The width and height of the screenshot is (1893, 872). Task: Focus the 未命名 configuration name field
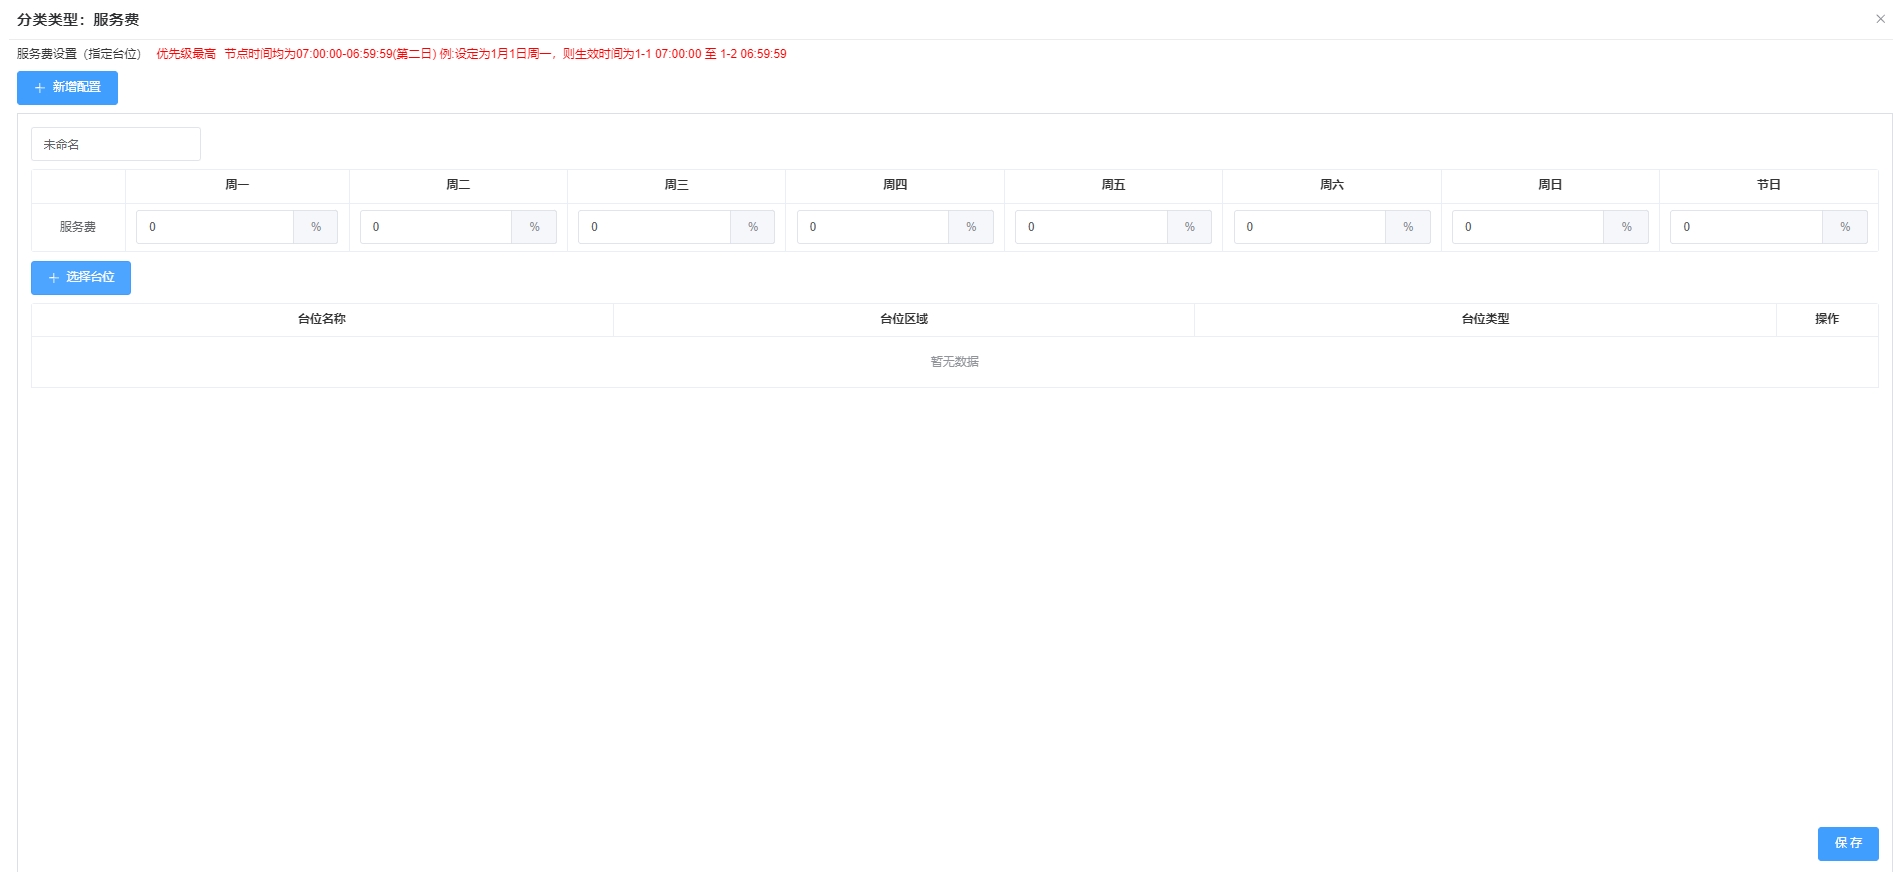click(x=116, y=144)
